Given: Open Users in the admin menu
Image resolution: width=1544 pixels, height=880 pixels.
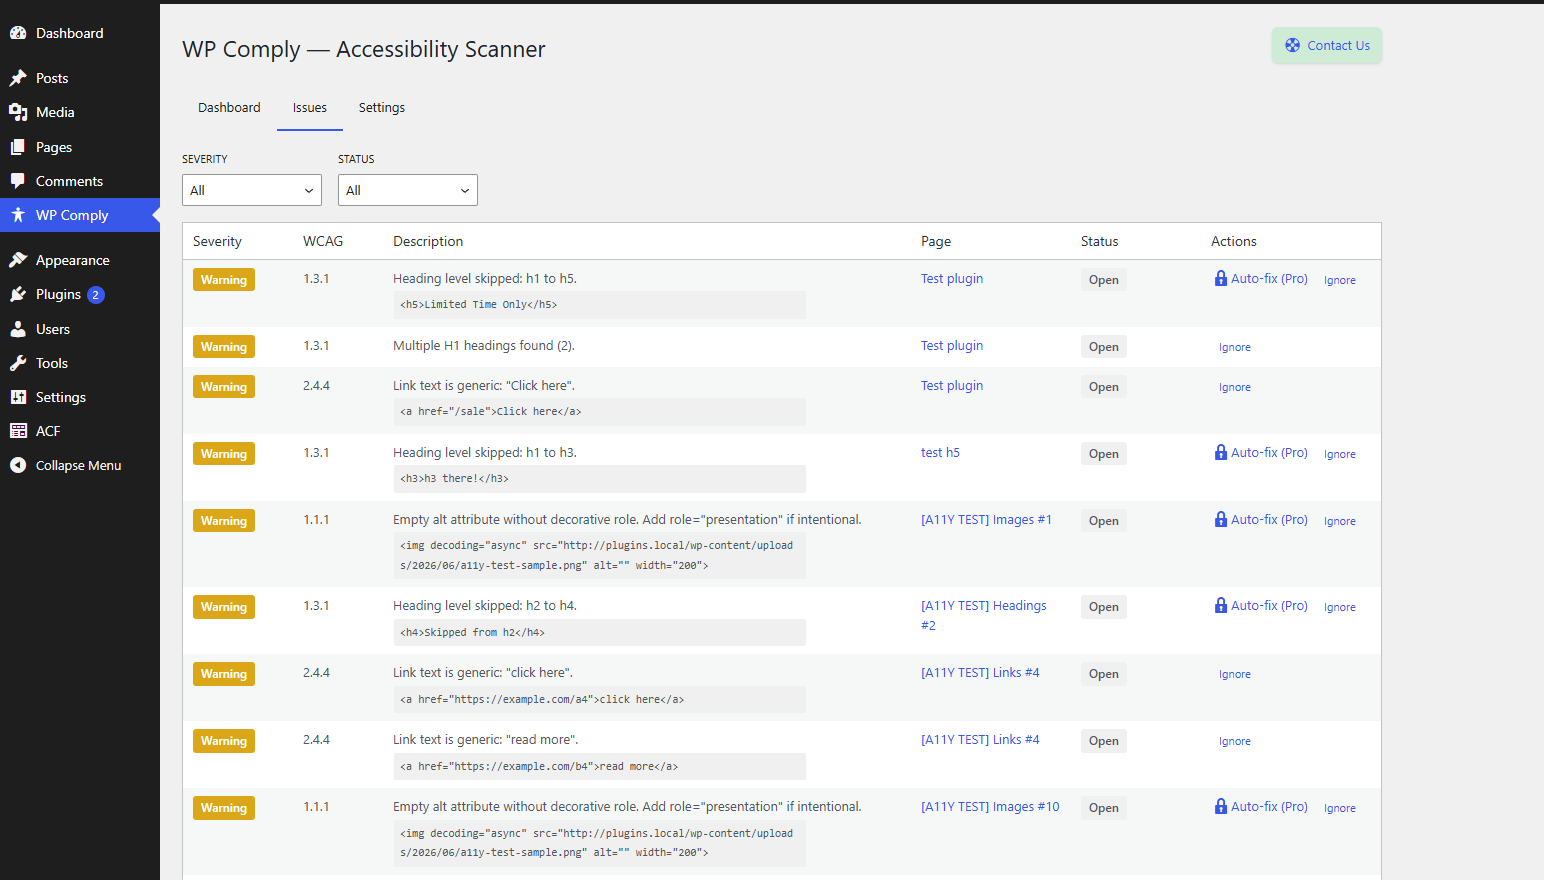Looking at the screenshot, I should [x=80, y=329].
